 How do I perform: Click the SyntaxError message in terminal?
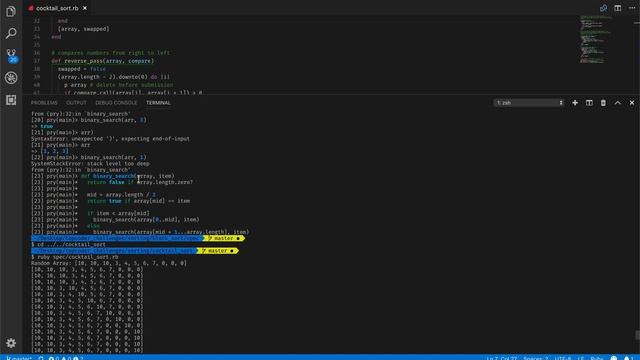pyautogui.click(x=110, y=139)
